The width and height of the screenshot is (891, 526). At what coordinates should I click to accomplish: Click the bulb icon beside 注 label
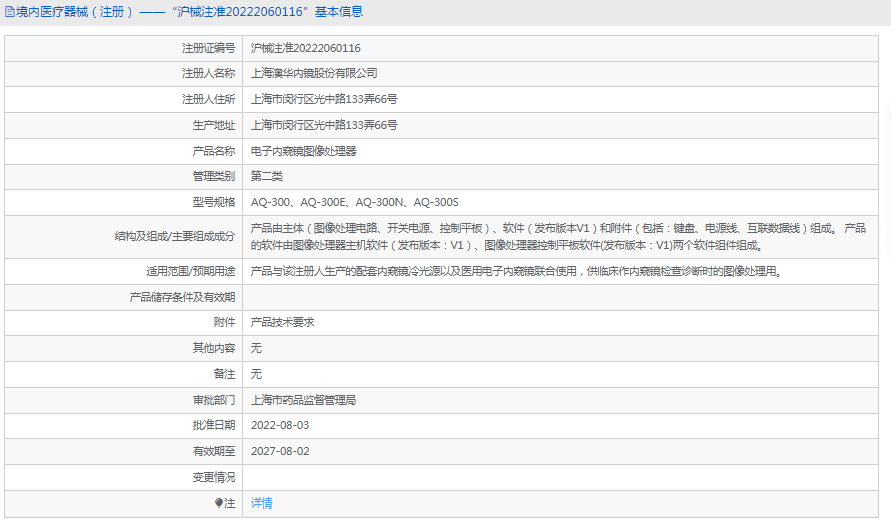coord(219,503)
